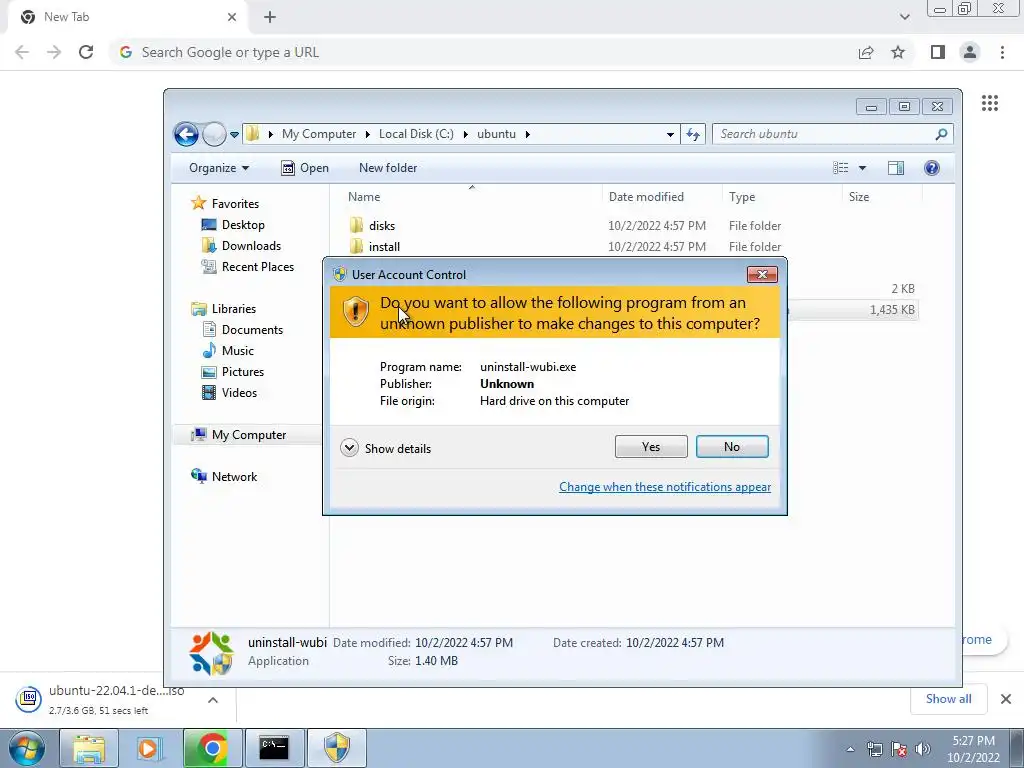The width and height of the screenshot is (1024, 768).
Task: Click No in User Account Control dialog
Action: click(x=731, y=447)
